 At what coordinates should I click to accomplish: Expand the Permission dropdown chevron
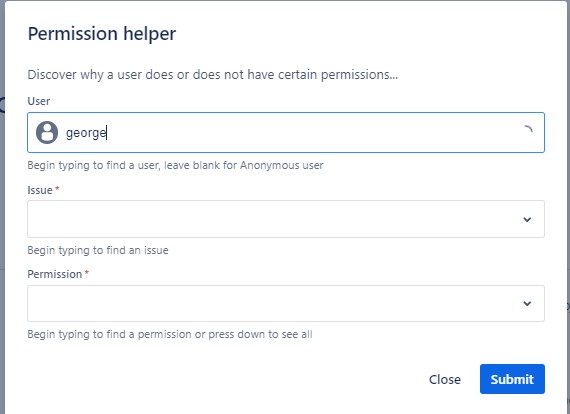point(527,304)
